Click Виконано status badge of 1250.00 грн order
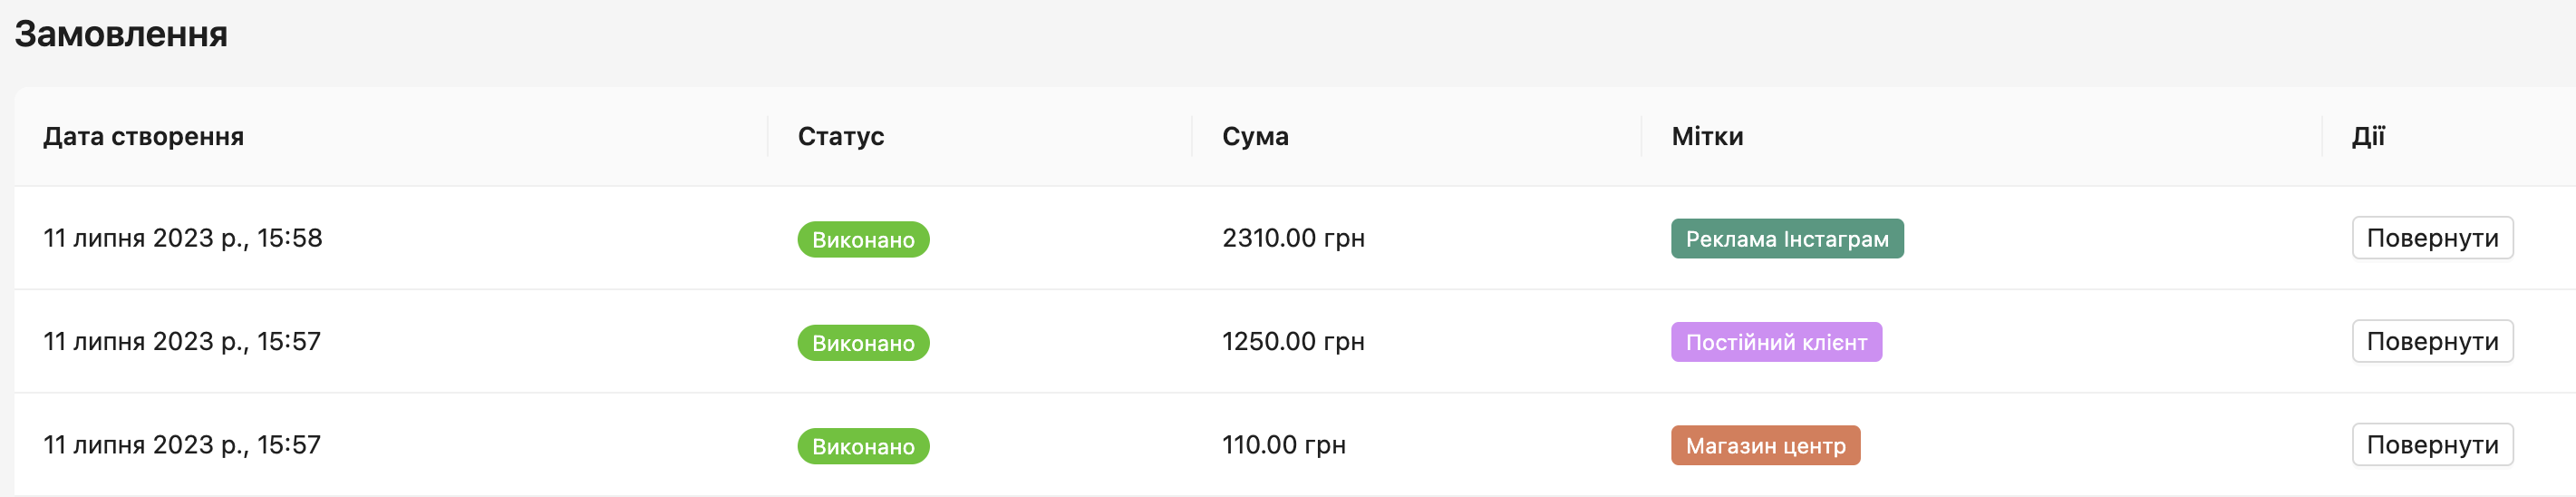Image resolution: width=2576 pixels, height=497 pixels. pos(863,343)
